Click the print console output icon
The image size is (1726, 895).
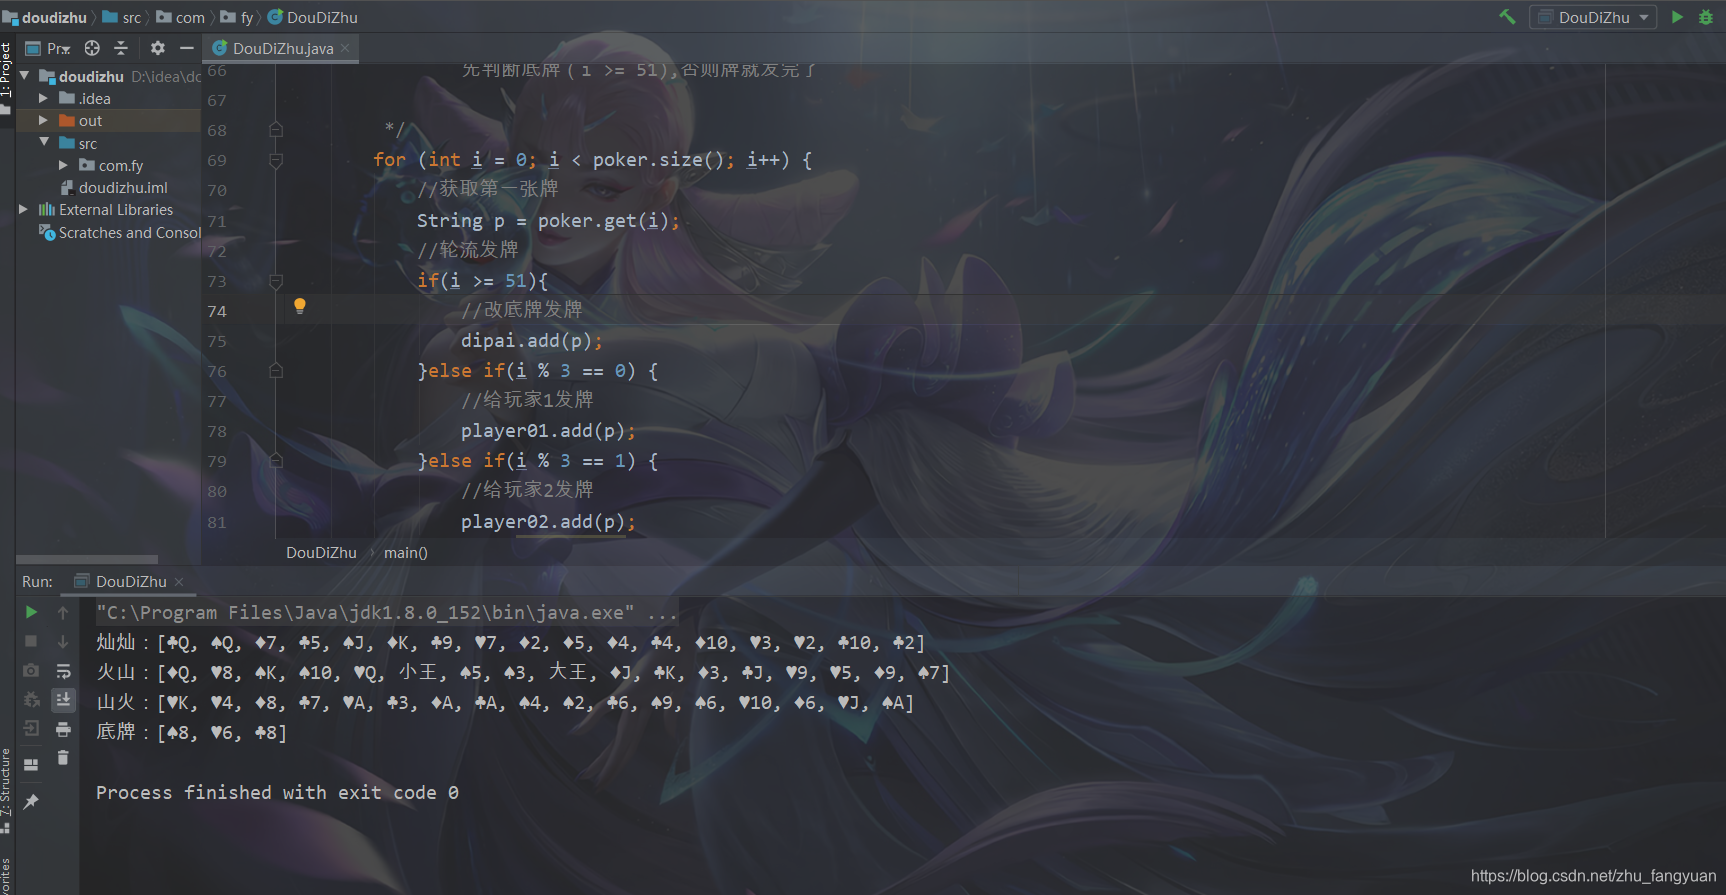click(63, 728)
